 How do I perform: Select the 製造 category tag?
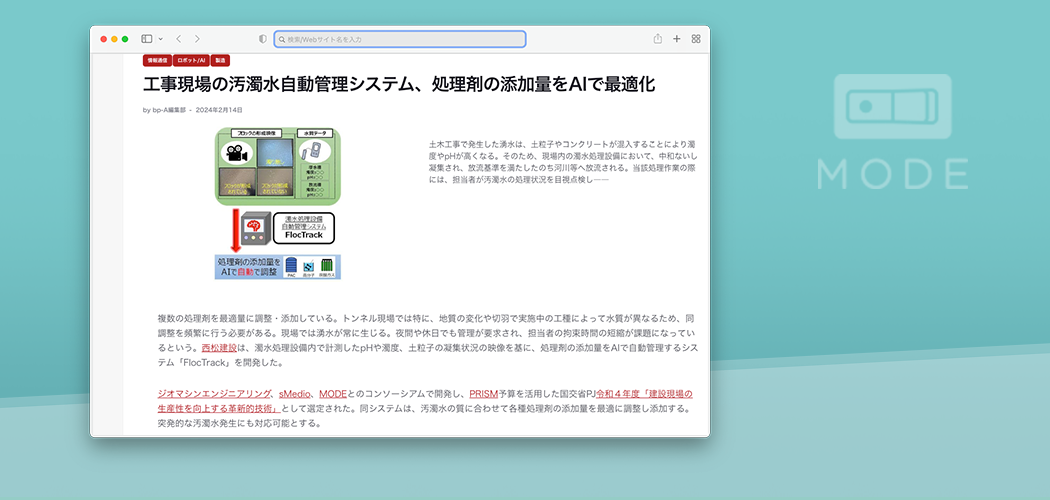coord(220,61)
